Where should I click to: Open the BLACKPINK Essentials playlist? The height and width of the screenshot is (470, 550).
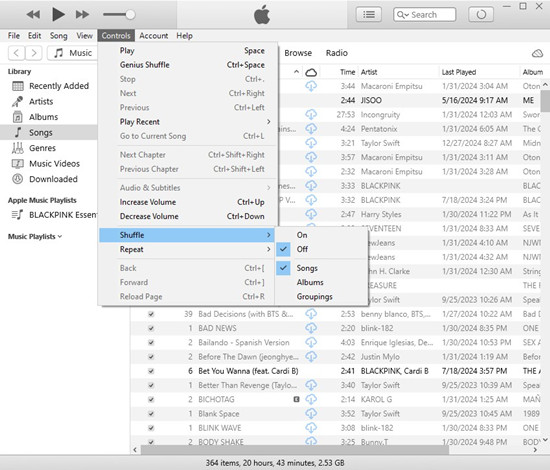click(x=54, y=215)
